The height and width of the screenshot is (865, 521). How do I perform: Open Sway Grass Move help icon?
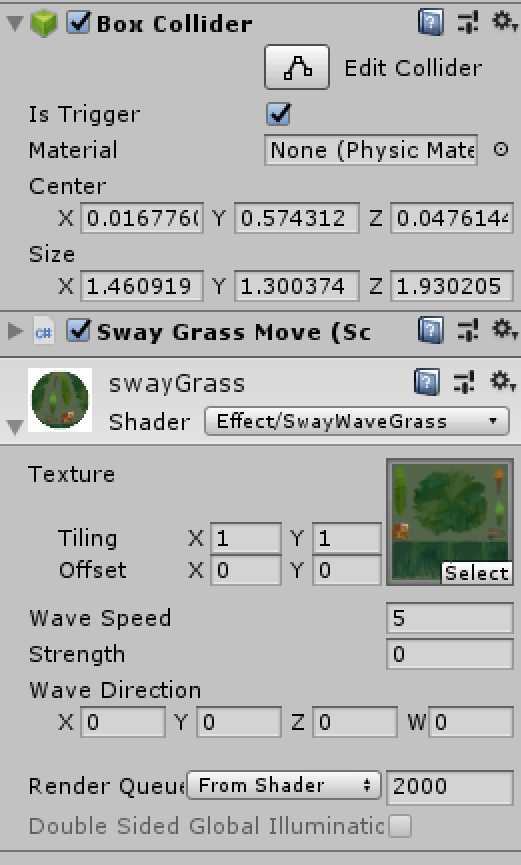tap(430, 331)
